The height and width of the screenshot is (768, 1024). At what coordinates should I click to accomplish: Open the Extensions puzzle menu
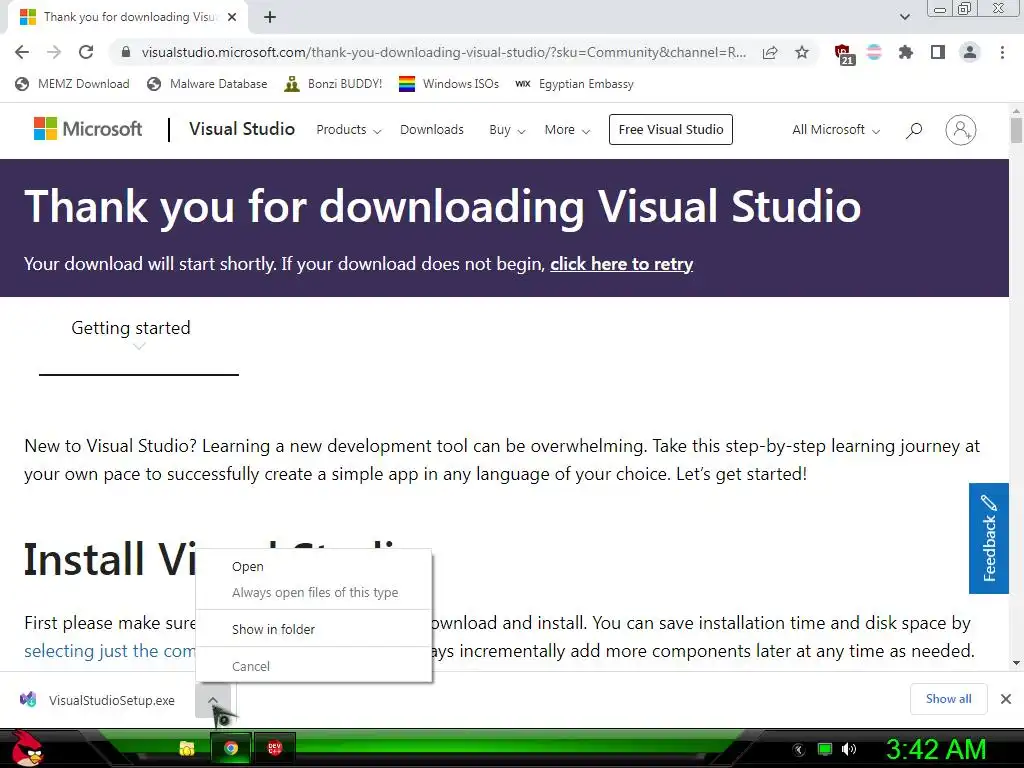(906, 52)
